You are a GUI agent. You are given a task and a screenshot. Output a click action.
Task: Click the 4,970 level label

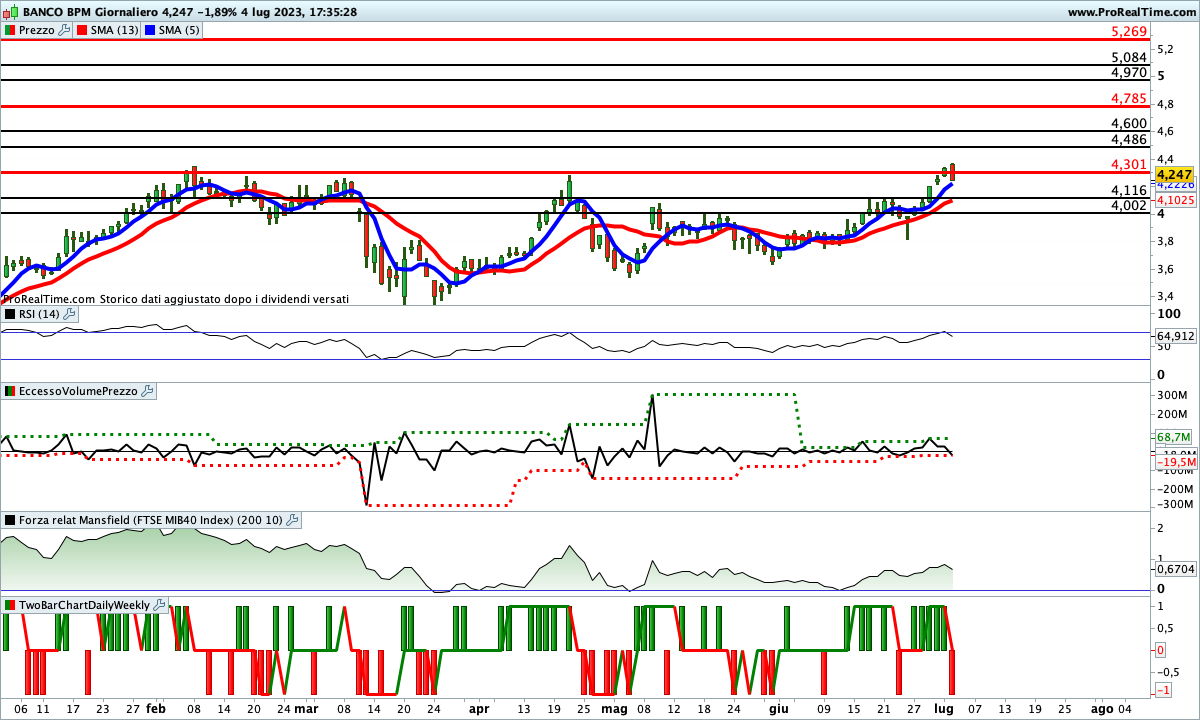point(1129,73)
